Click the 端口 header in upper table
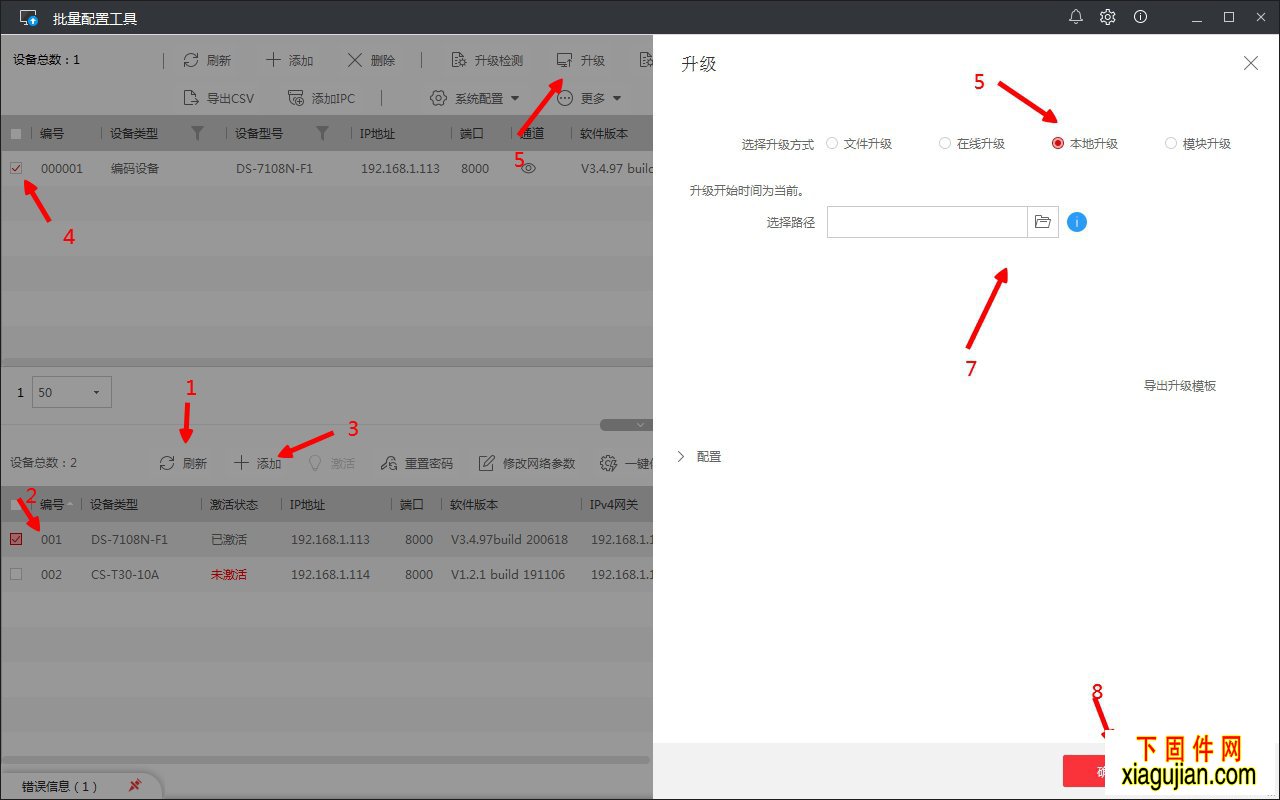The height and width of the screenshot is (800, 1280). pyautogui.click(x=472, y=133)
